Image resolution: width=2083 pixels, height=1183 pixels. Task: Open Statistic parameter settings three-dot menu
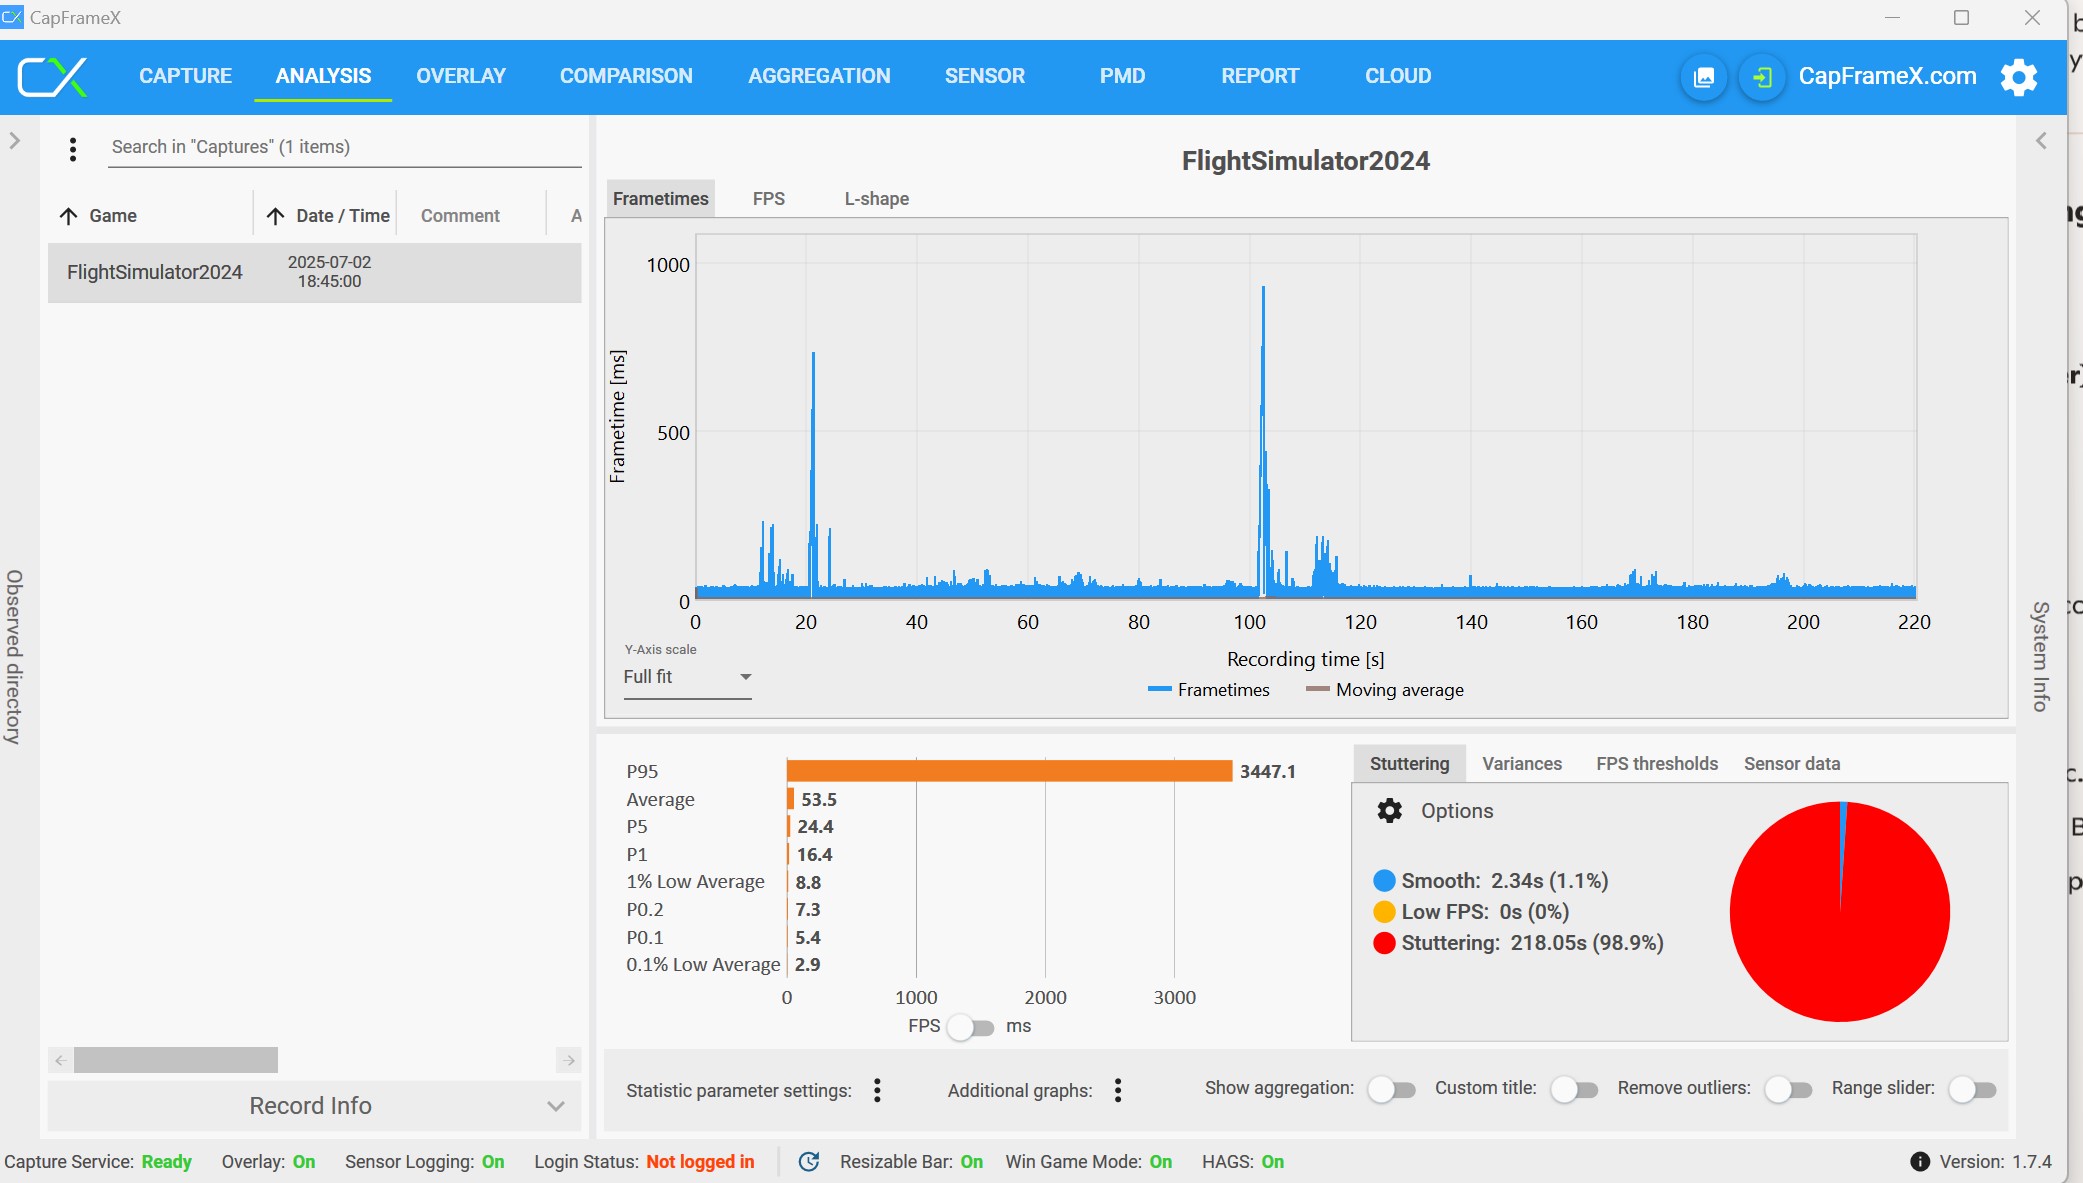coord(877,1090)
